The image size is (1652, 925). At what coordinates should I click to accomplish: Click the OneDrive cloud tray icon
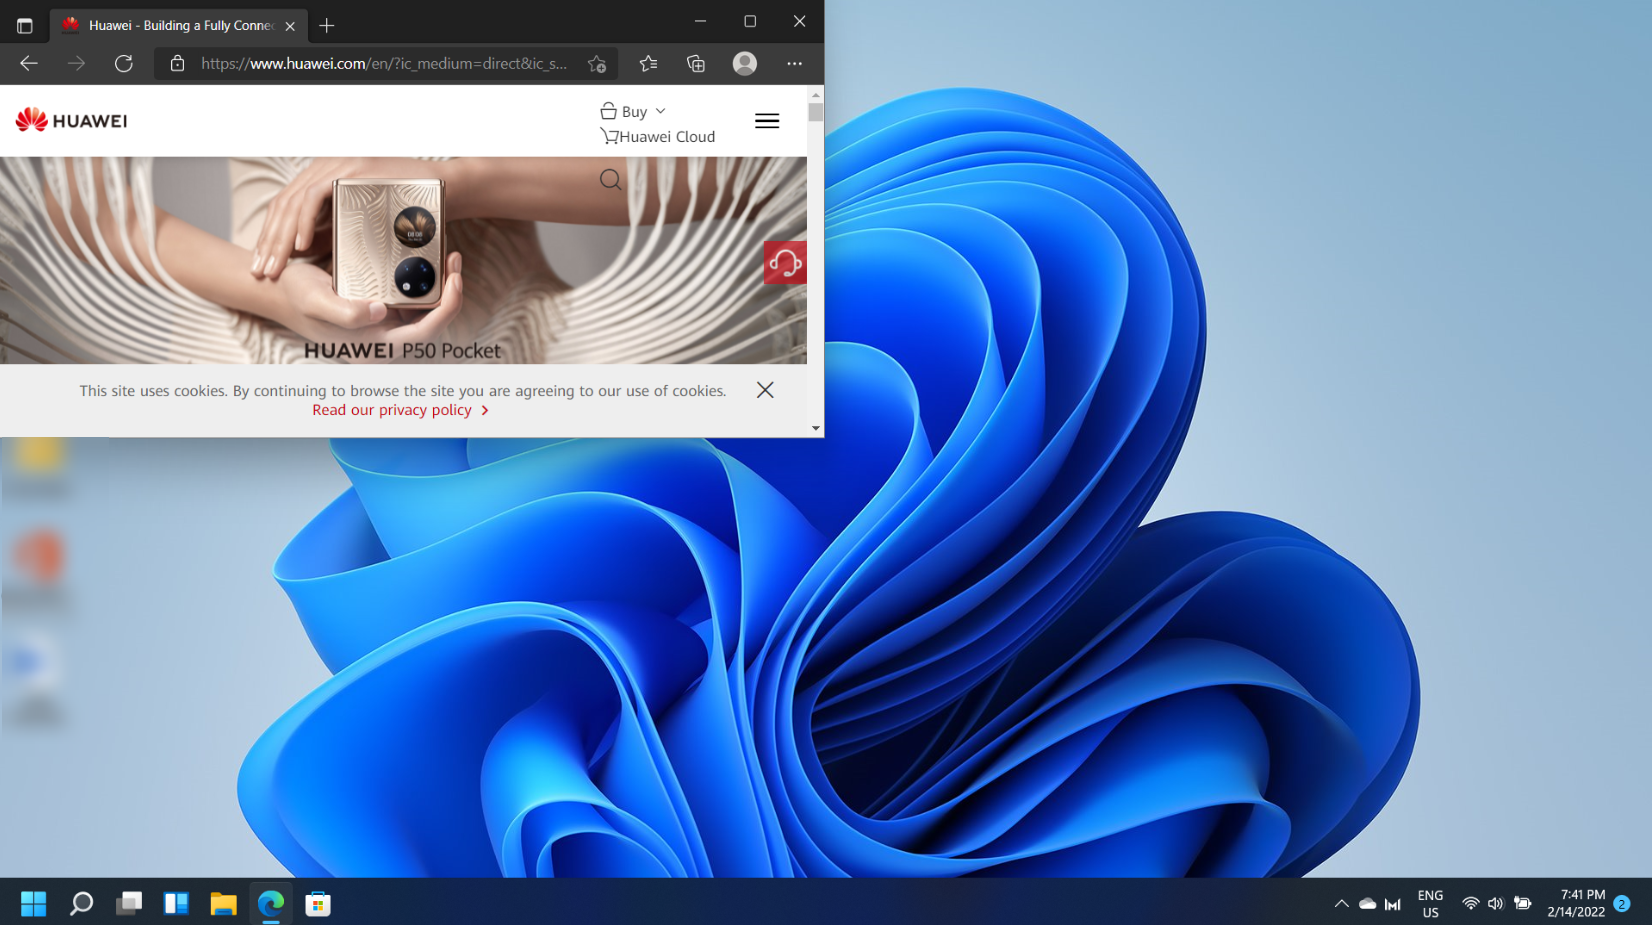[1367, 904]
